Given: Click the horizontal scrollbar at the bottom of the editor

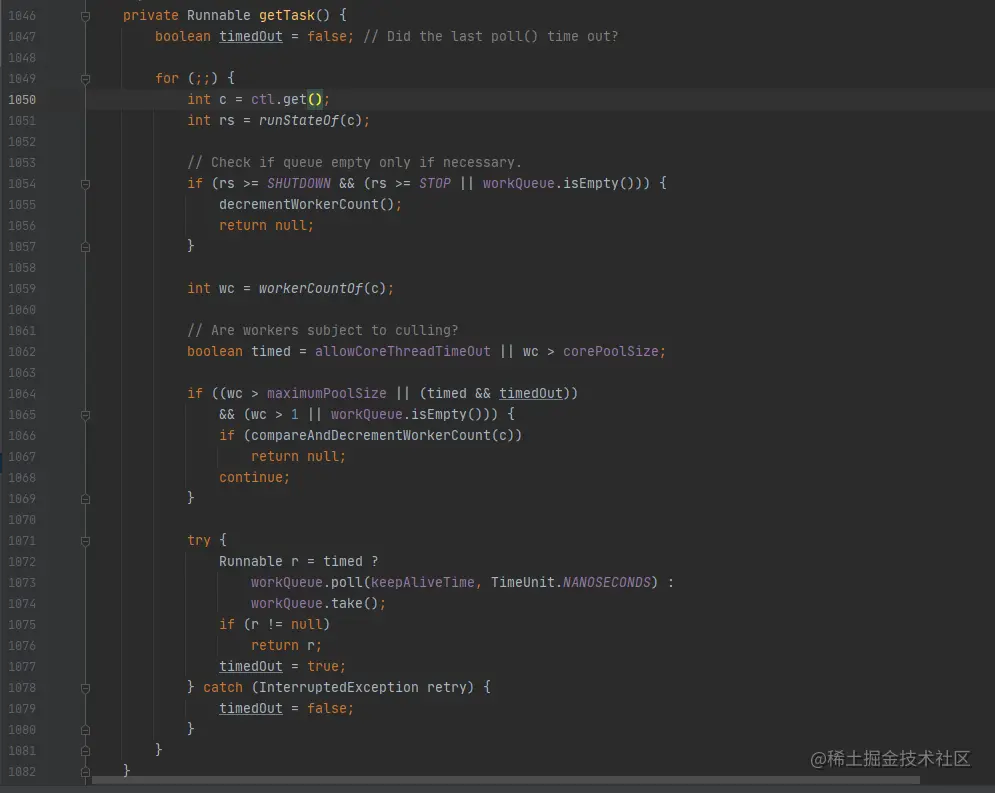Looking at the screenshot, I should pos(506,780).
